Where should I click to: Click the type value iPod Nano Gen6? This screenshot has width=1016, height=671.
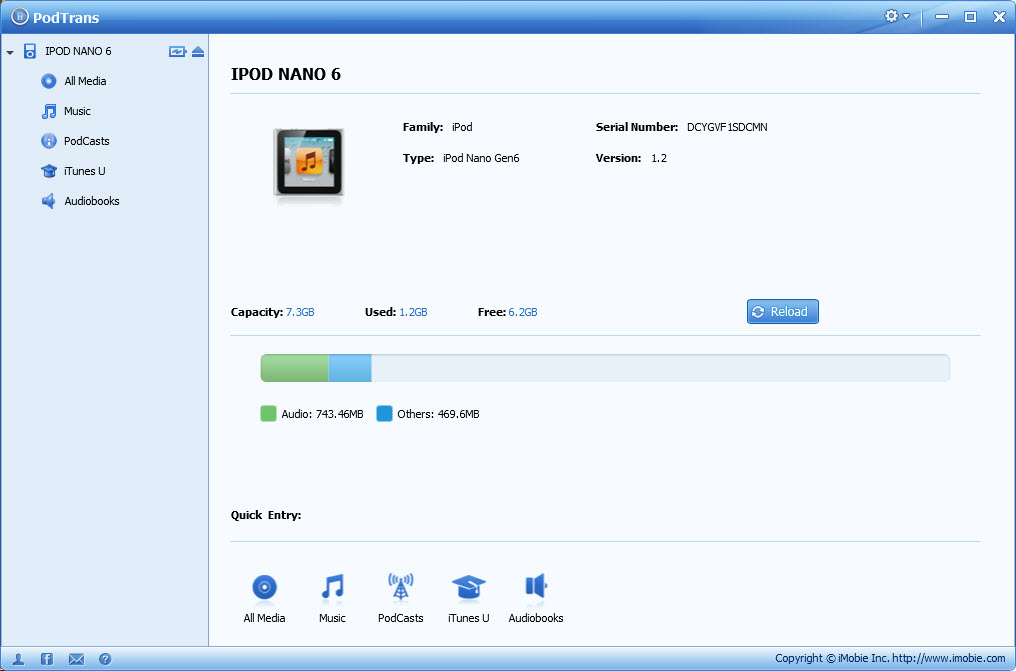(x=481, y=158)
